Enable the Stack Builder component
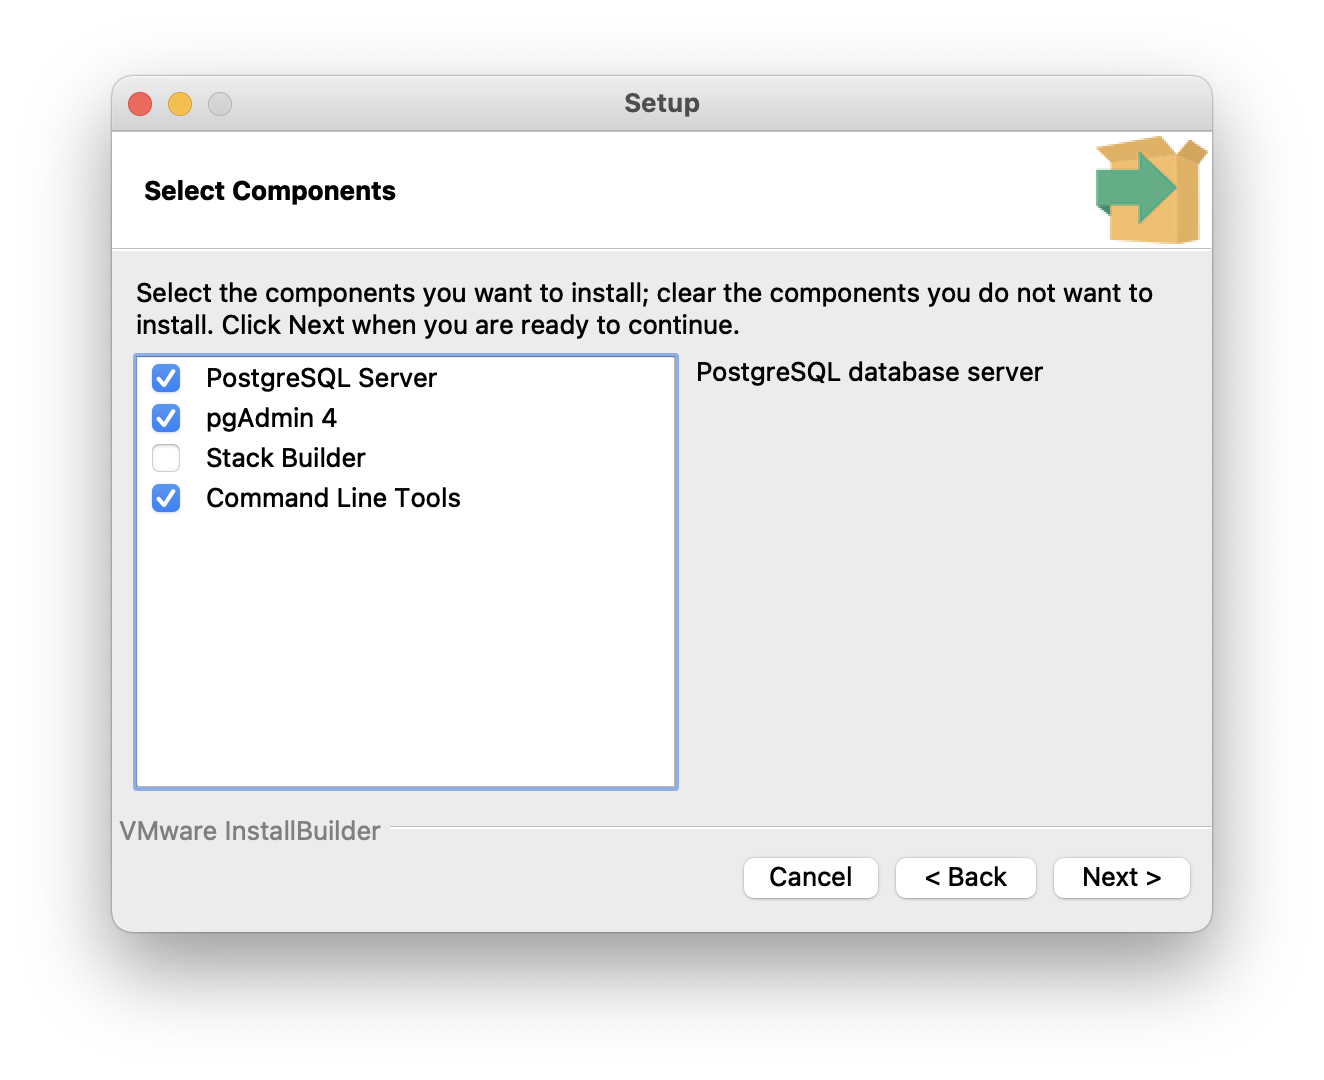Image resolution: width=1324 pixels, height=1080 pixels. 166,458
